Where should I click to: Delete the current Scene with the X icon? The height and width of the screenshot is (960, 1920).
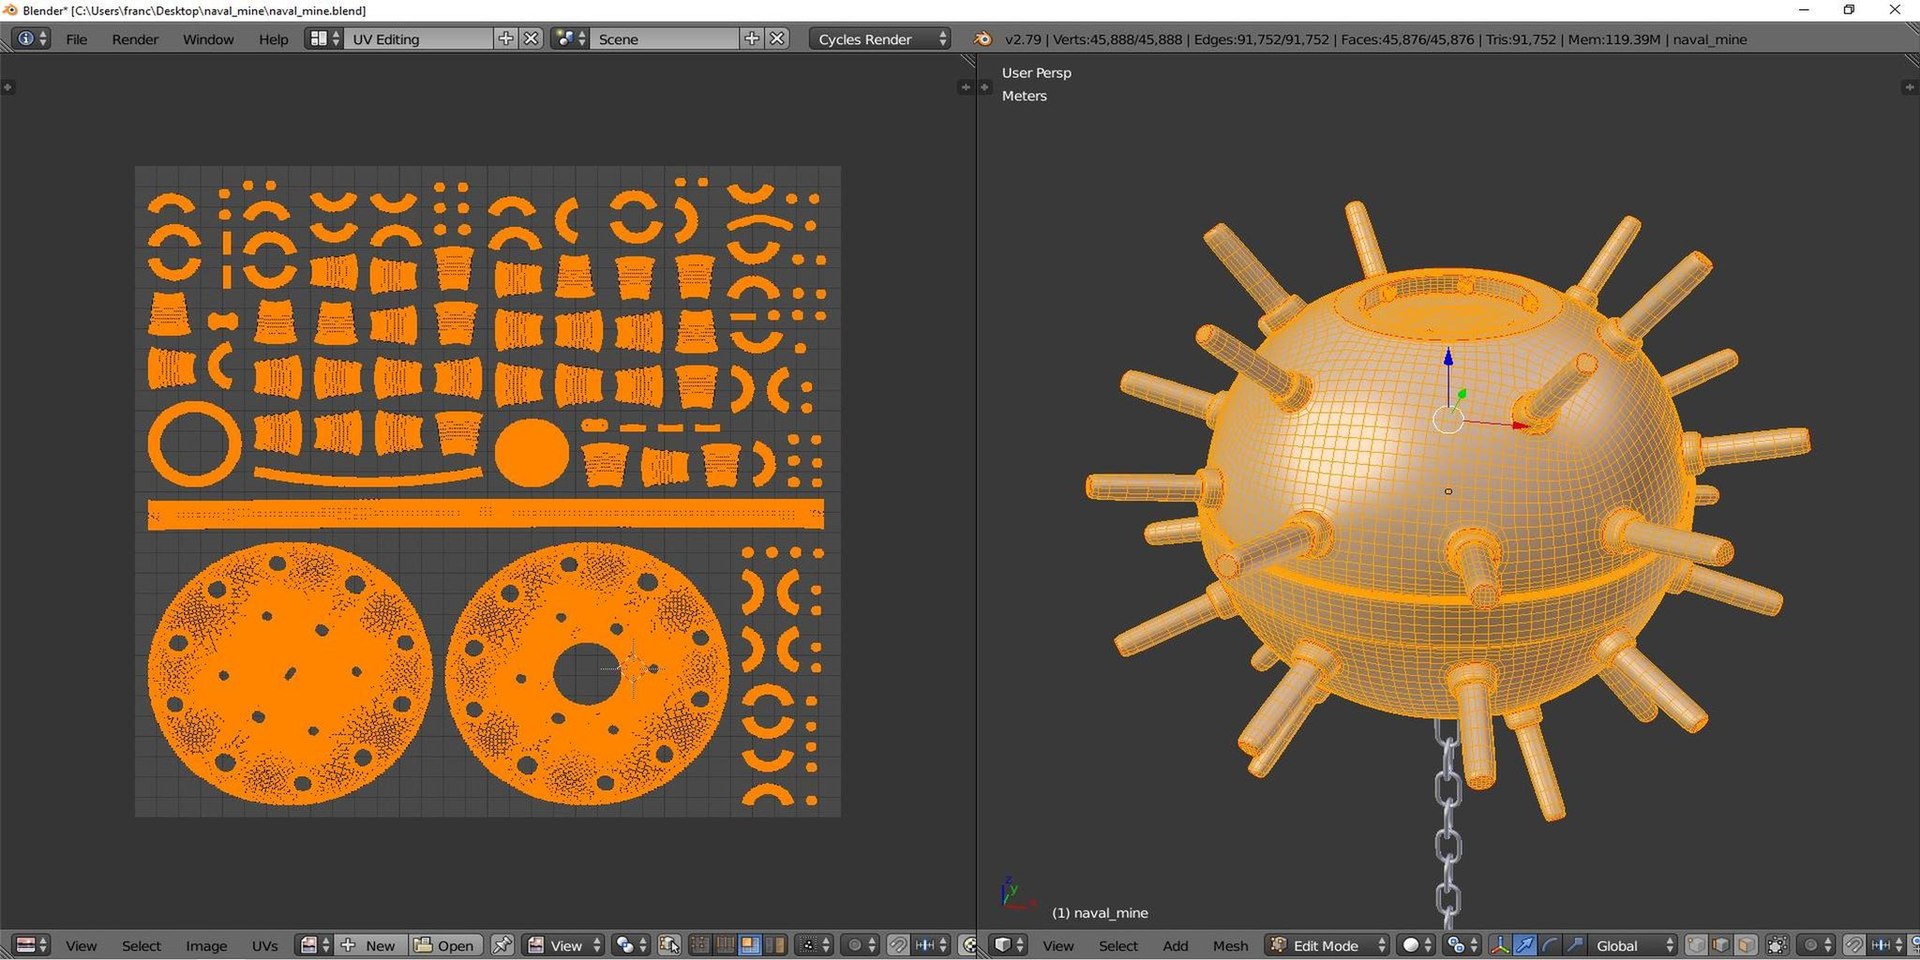[x=777, y=39]
